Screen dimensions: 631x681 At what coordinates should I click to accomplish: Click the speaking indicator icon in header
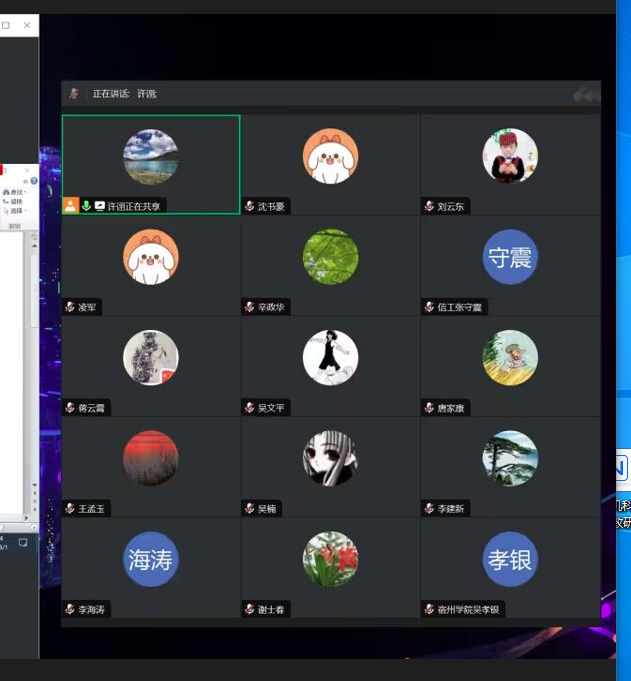point(74,94)
